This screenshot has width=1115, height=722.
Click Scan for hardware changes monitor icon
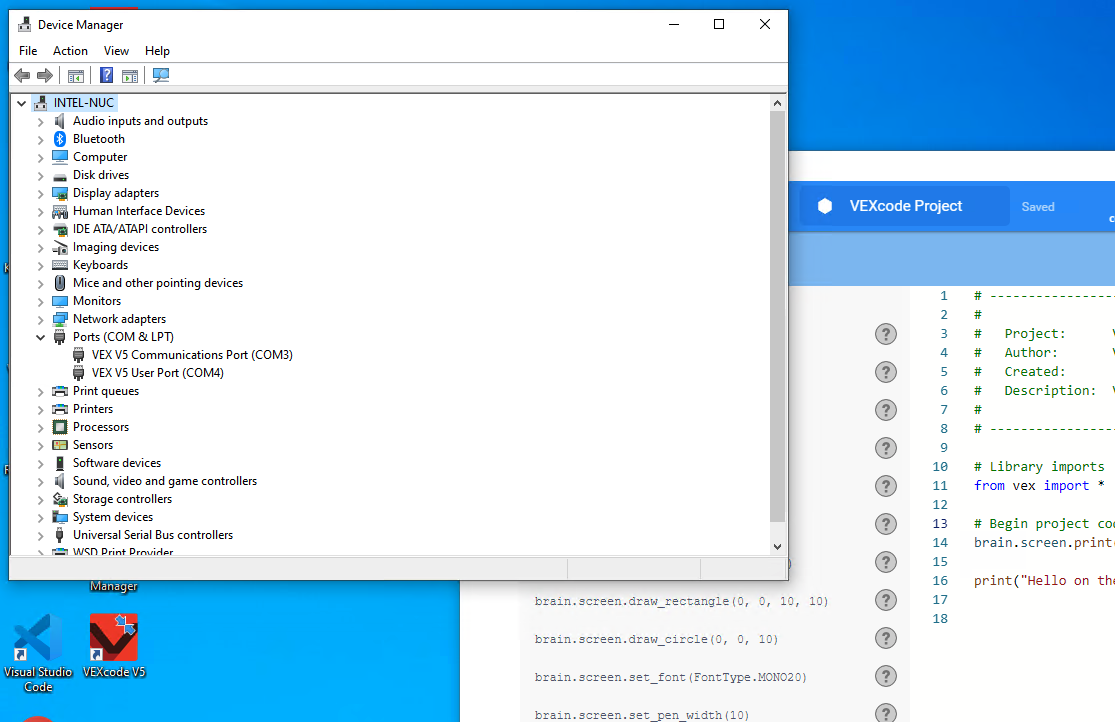coord(161,75)
